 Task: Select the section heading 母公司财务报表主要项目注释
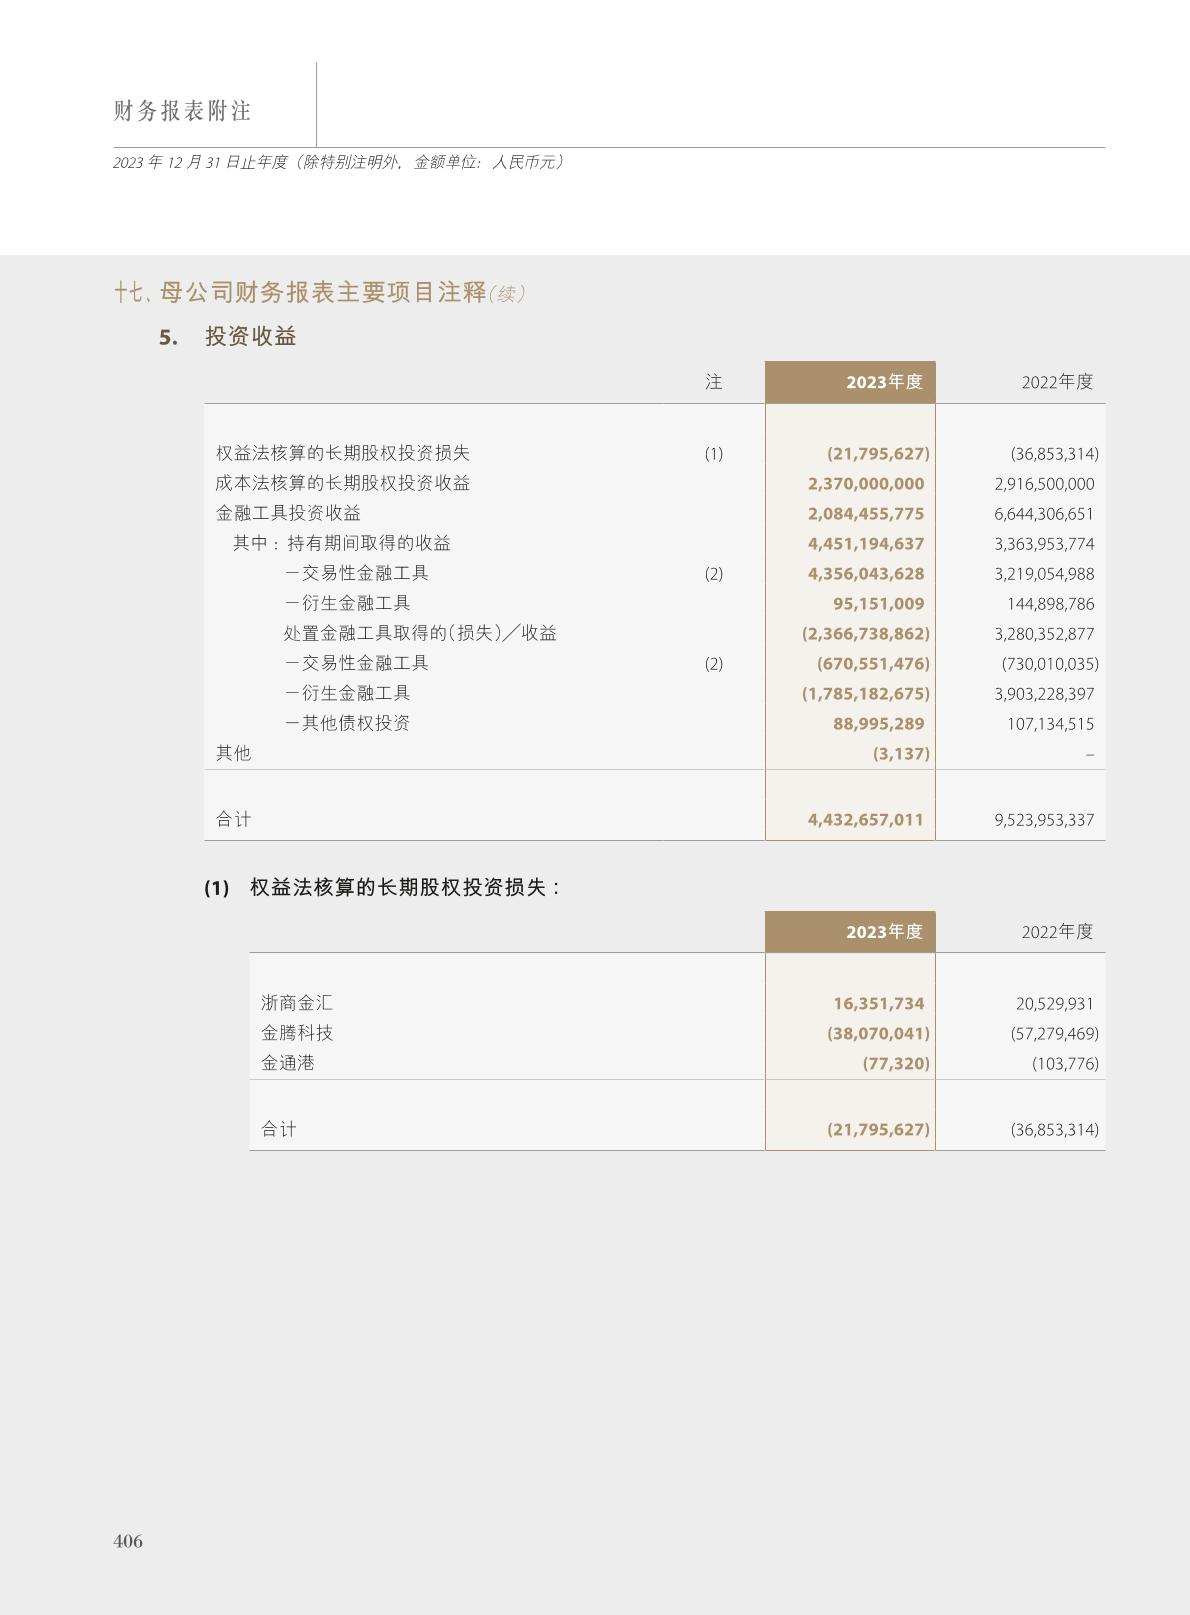click(322, 292)
